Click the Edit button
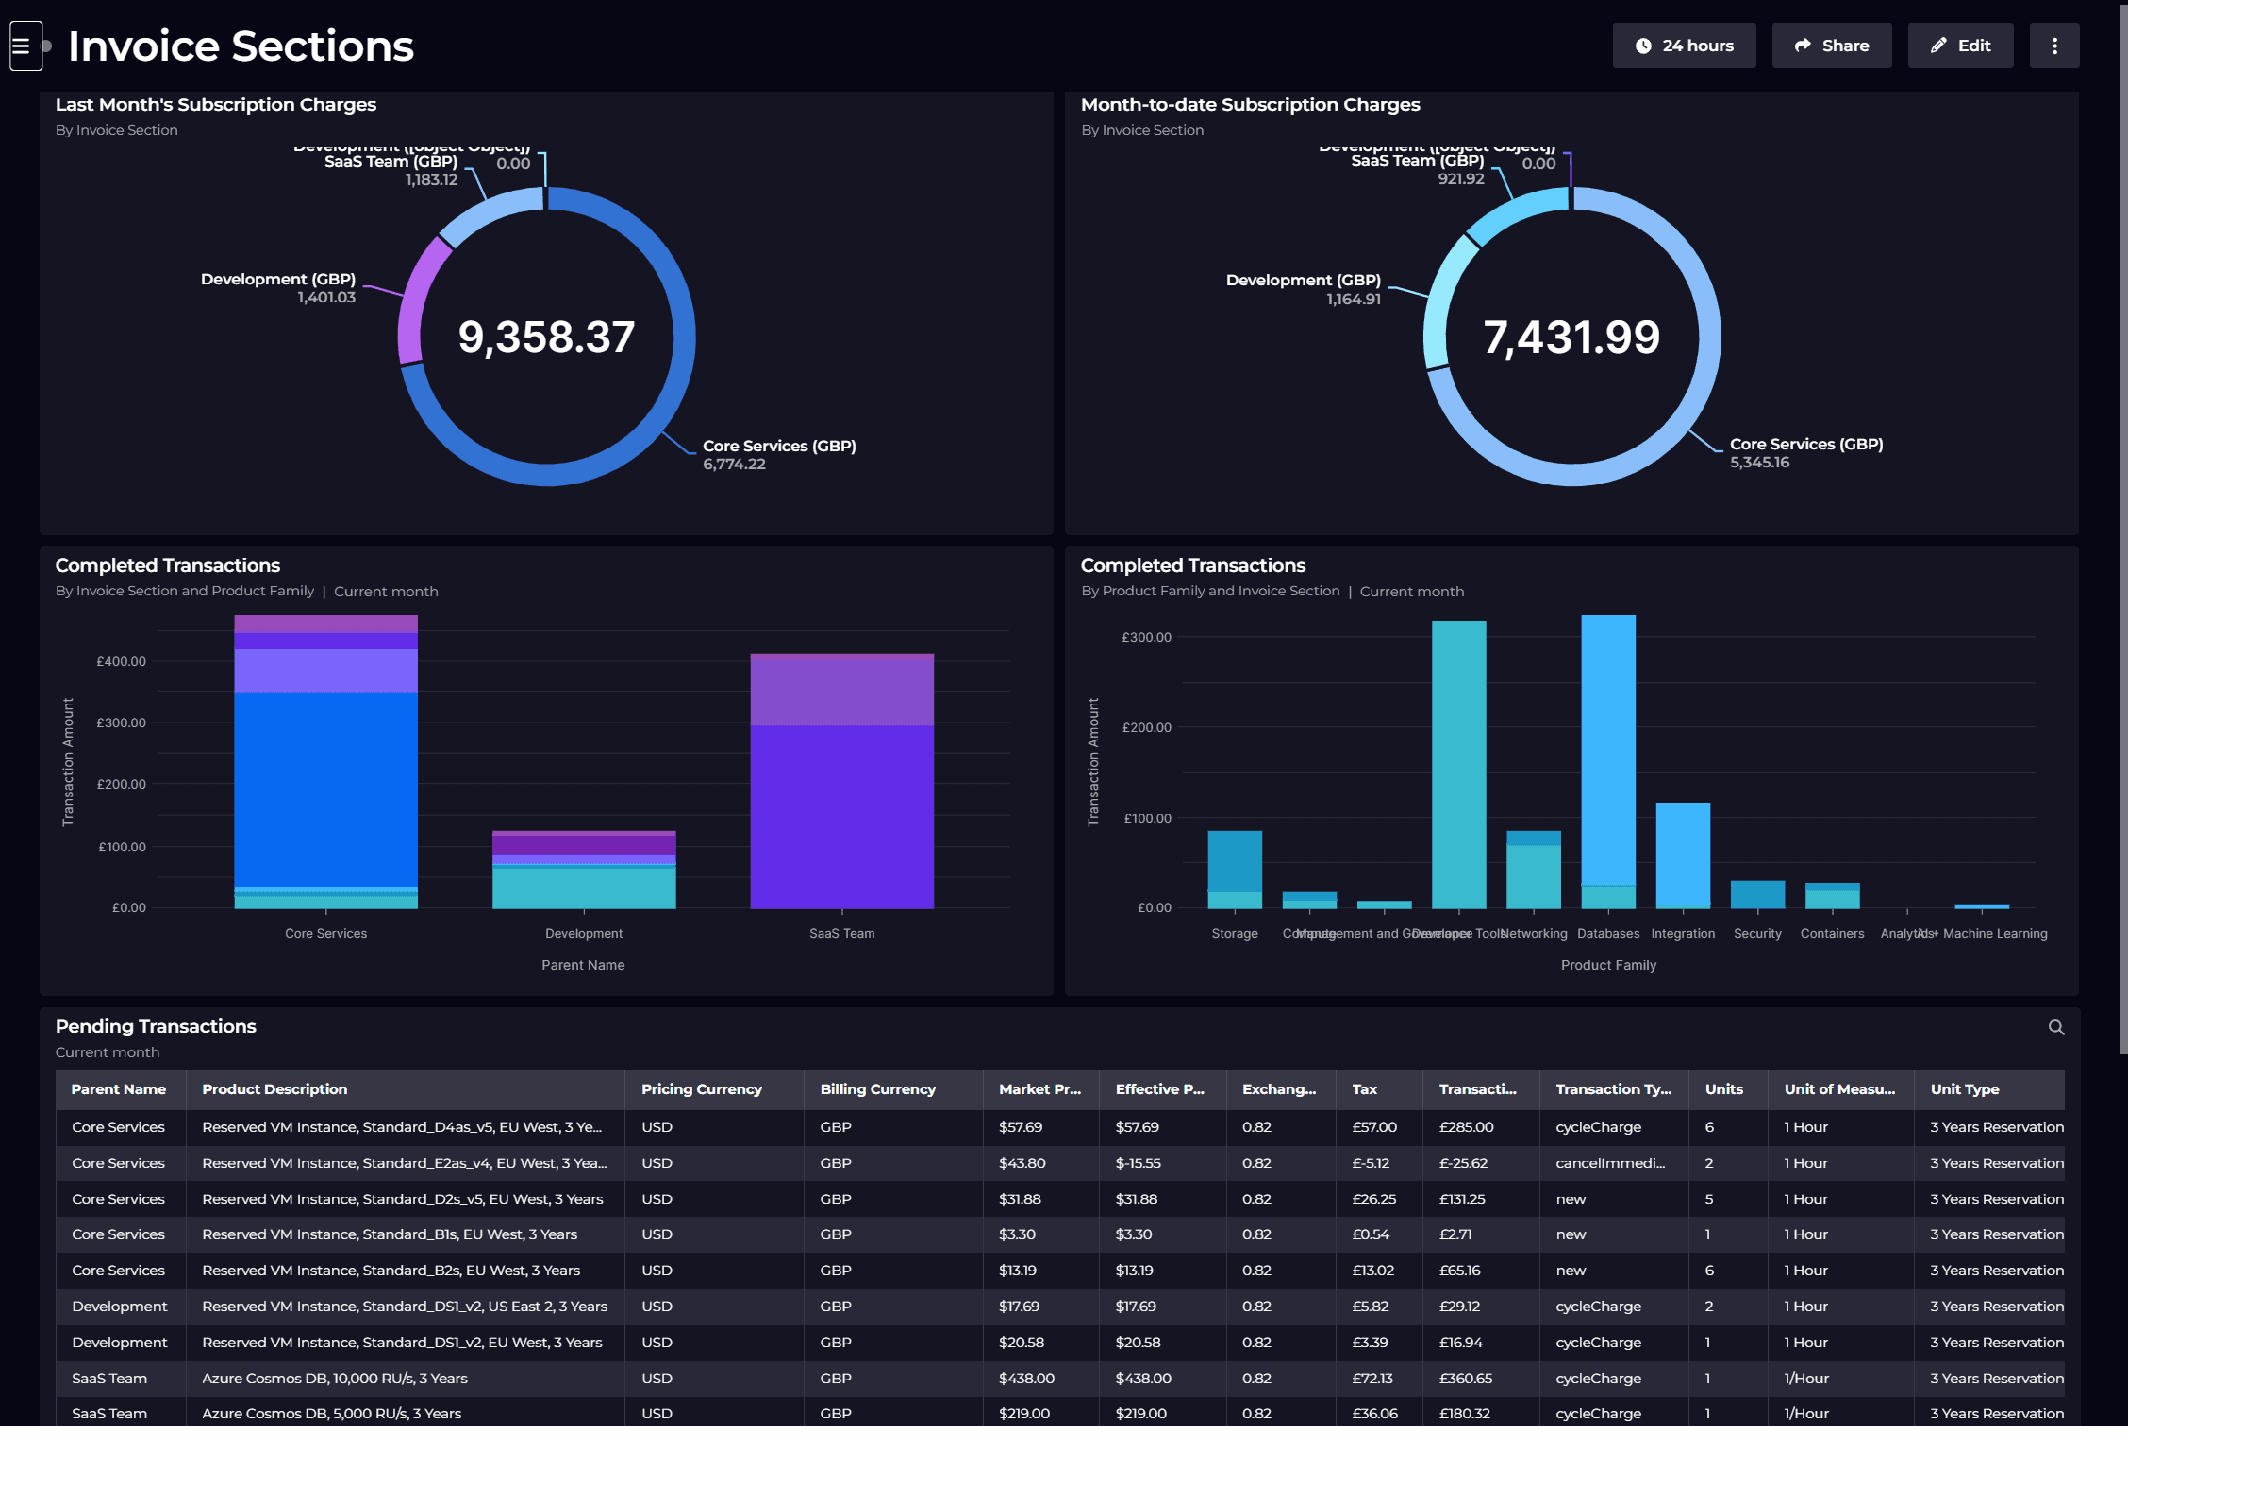2256x1504 pixels. [1960, 45]
